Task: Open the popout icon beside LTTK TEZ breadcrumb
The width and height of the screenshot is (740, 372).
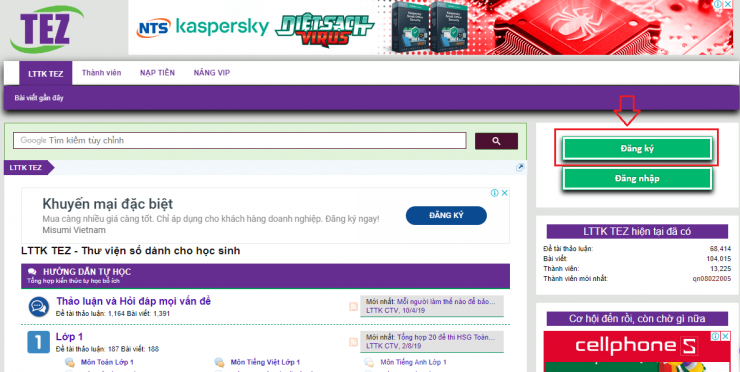Action: pyautogui.click(x=520, y=168)
